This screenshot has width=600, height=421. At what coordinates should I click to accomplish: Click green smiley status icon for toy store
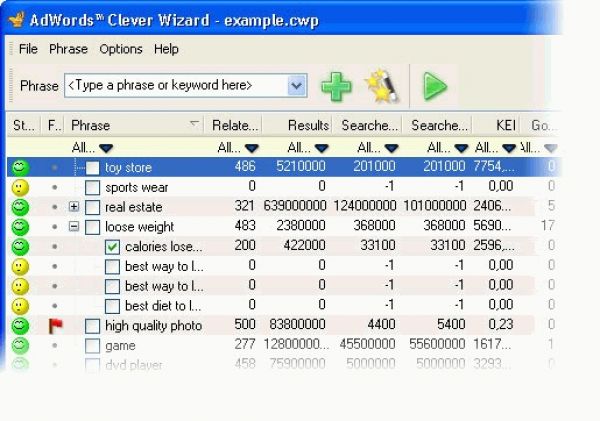[20, 167]
